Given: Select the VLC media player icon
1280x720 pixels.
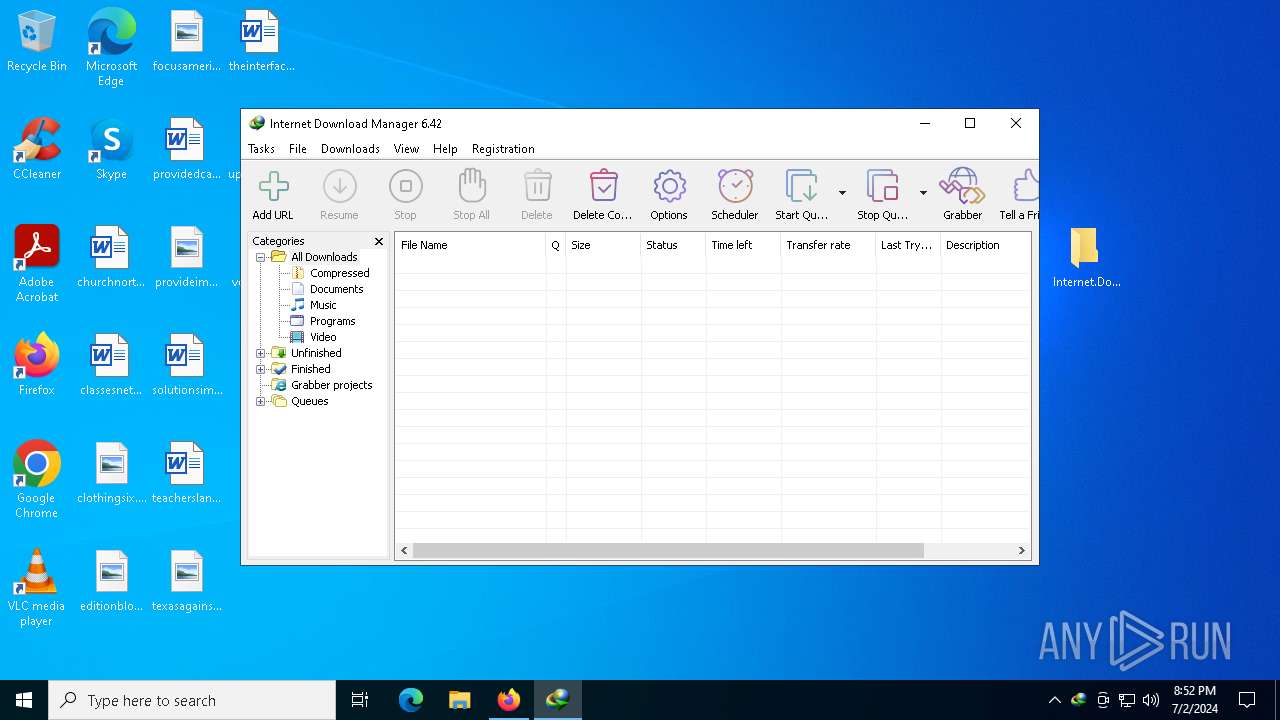Looking at the screenshot, I should click(37, 587).
